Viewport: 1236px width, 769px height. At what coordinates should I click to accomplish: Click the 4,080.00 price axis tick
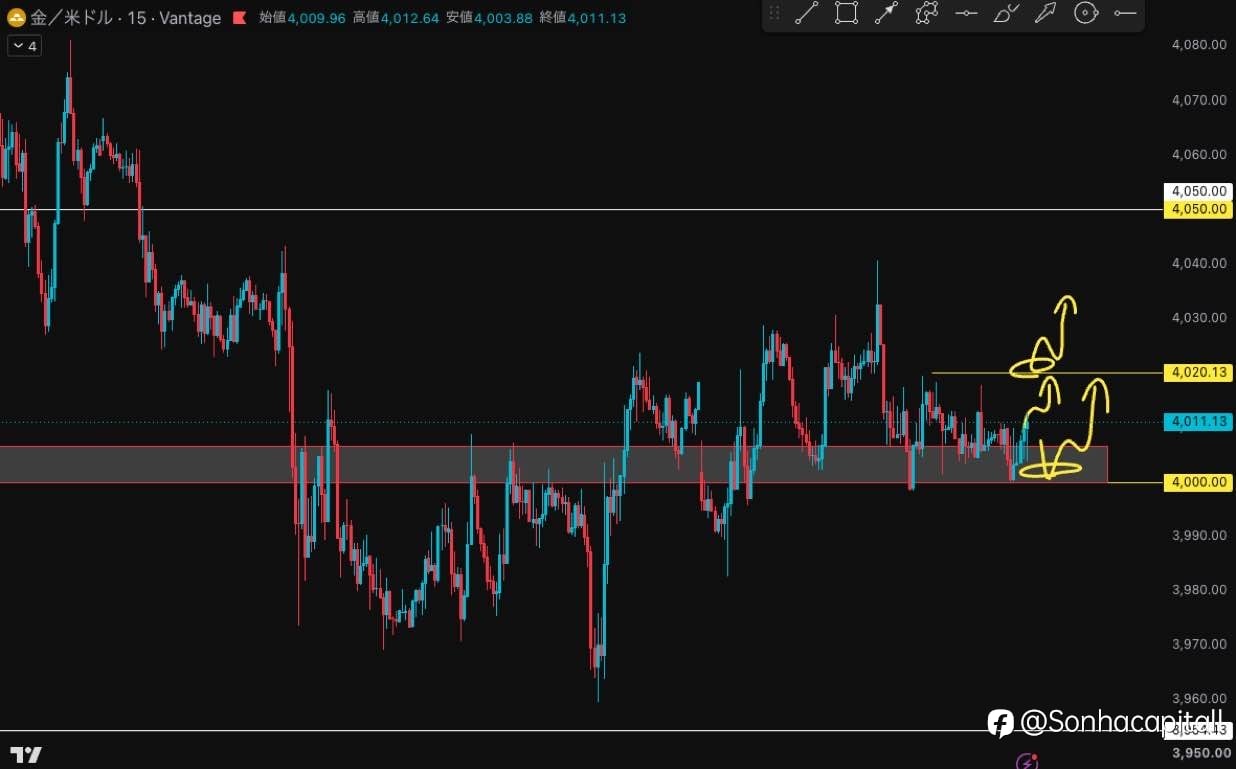coord(1199,45)
